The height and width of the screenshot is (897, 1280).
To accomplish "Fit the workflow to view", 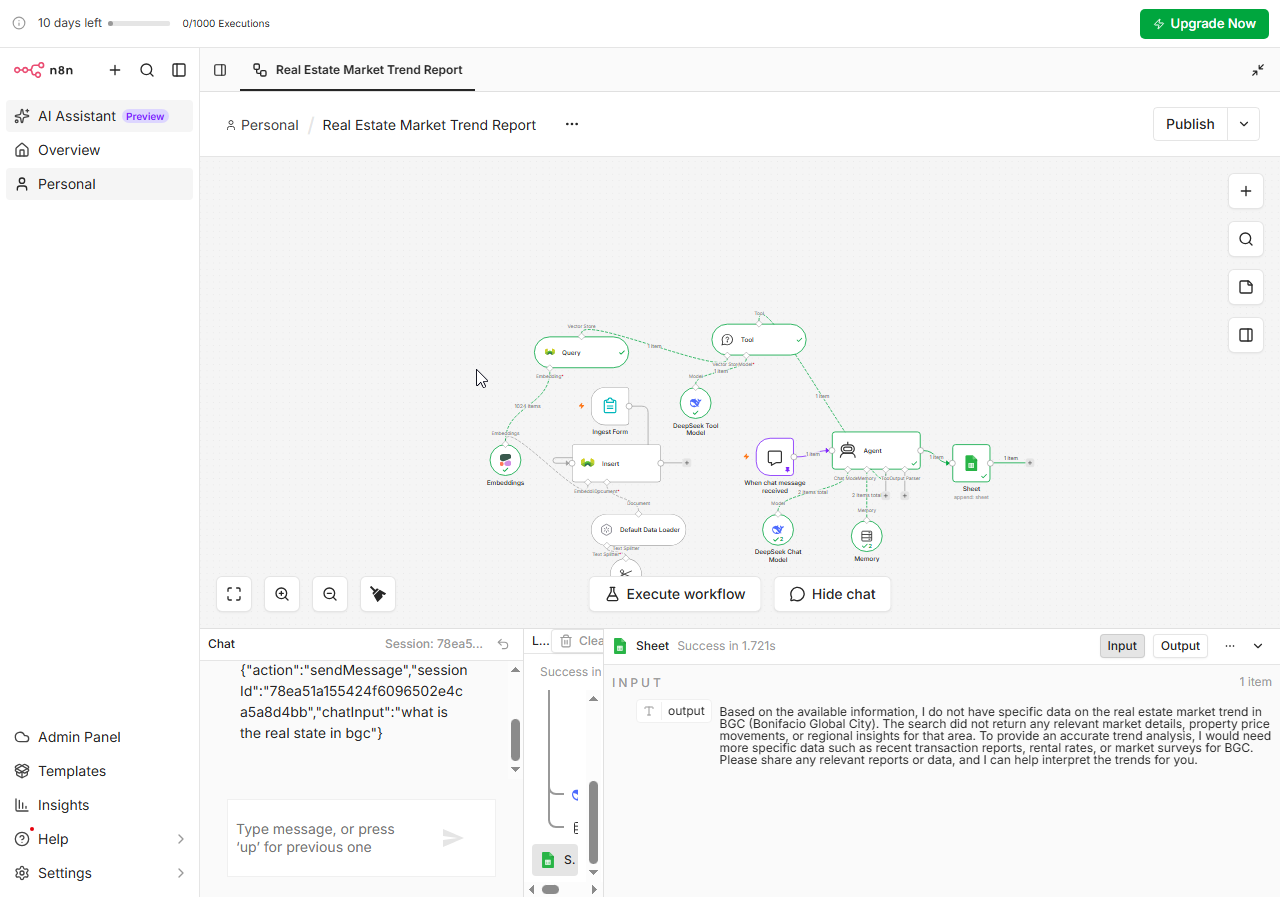I will pyautogui.click(x=234, y=594).
